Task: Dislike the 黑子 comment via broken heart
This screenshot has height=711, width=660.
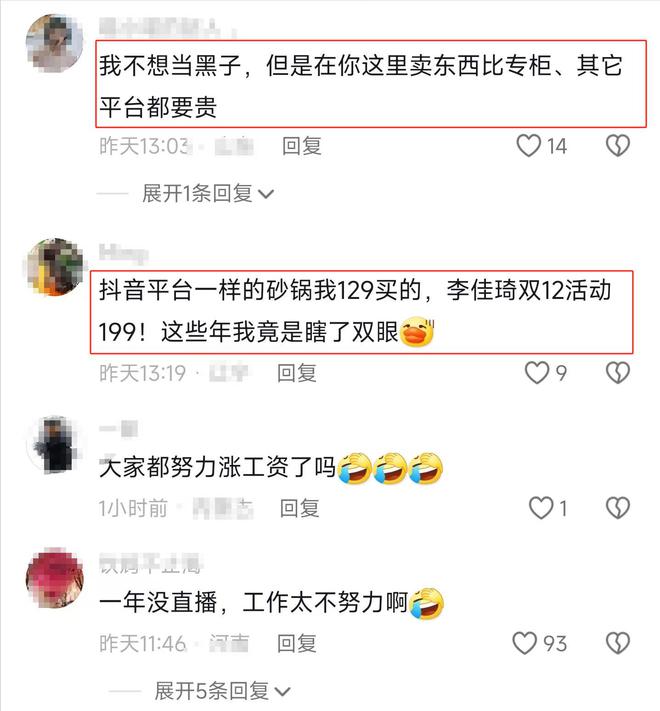Action: [618, 146]
